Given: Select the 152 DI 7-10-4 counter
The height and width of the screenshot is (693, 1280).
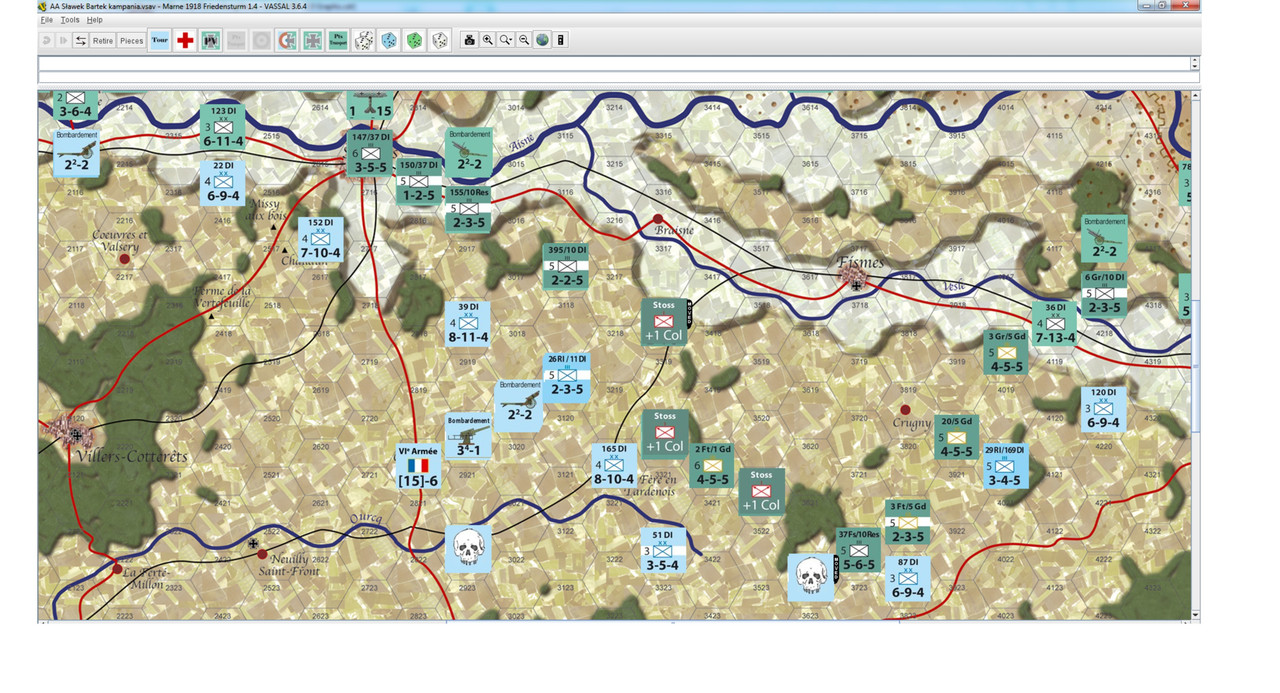Looking at the screenshot, I should coord(321,239).
